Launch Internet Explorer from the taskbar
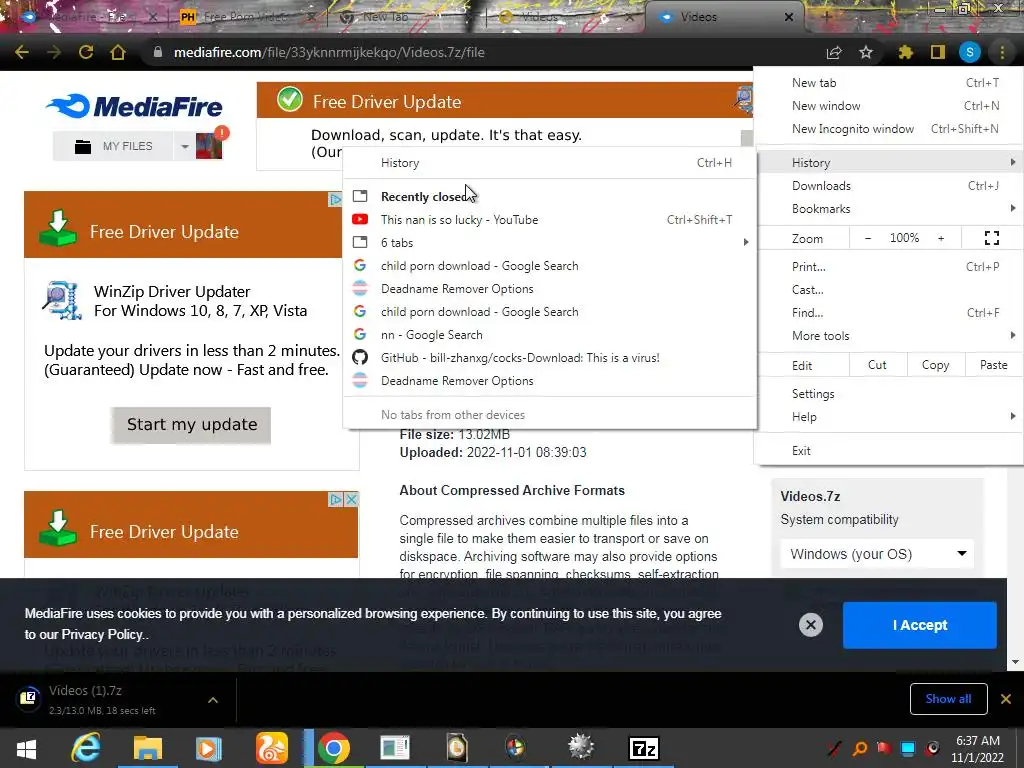 86,748
